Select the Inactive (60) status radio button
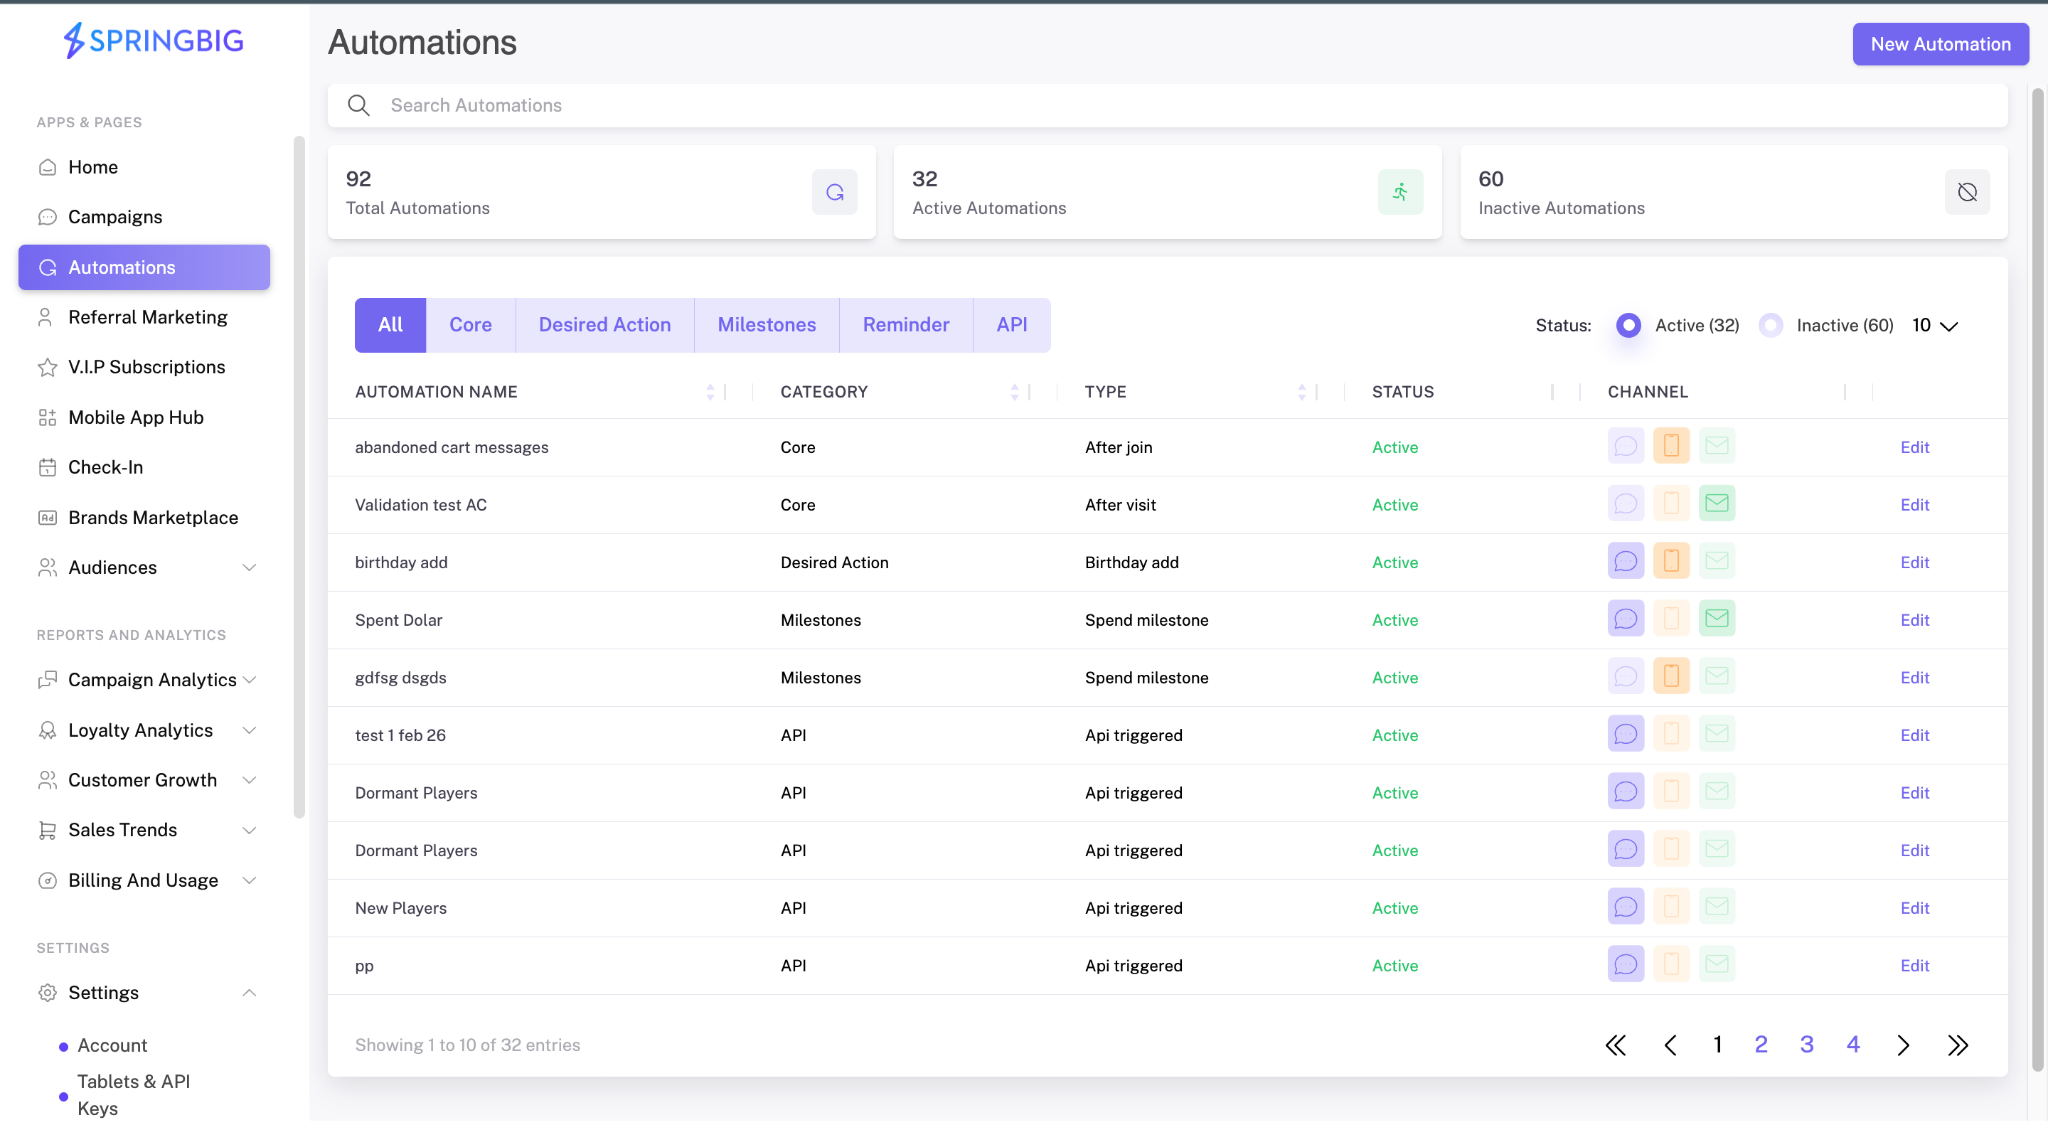This screenshot has width=2048, height=1121. pos(1771,325)
